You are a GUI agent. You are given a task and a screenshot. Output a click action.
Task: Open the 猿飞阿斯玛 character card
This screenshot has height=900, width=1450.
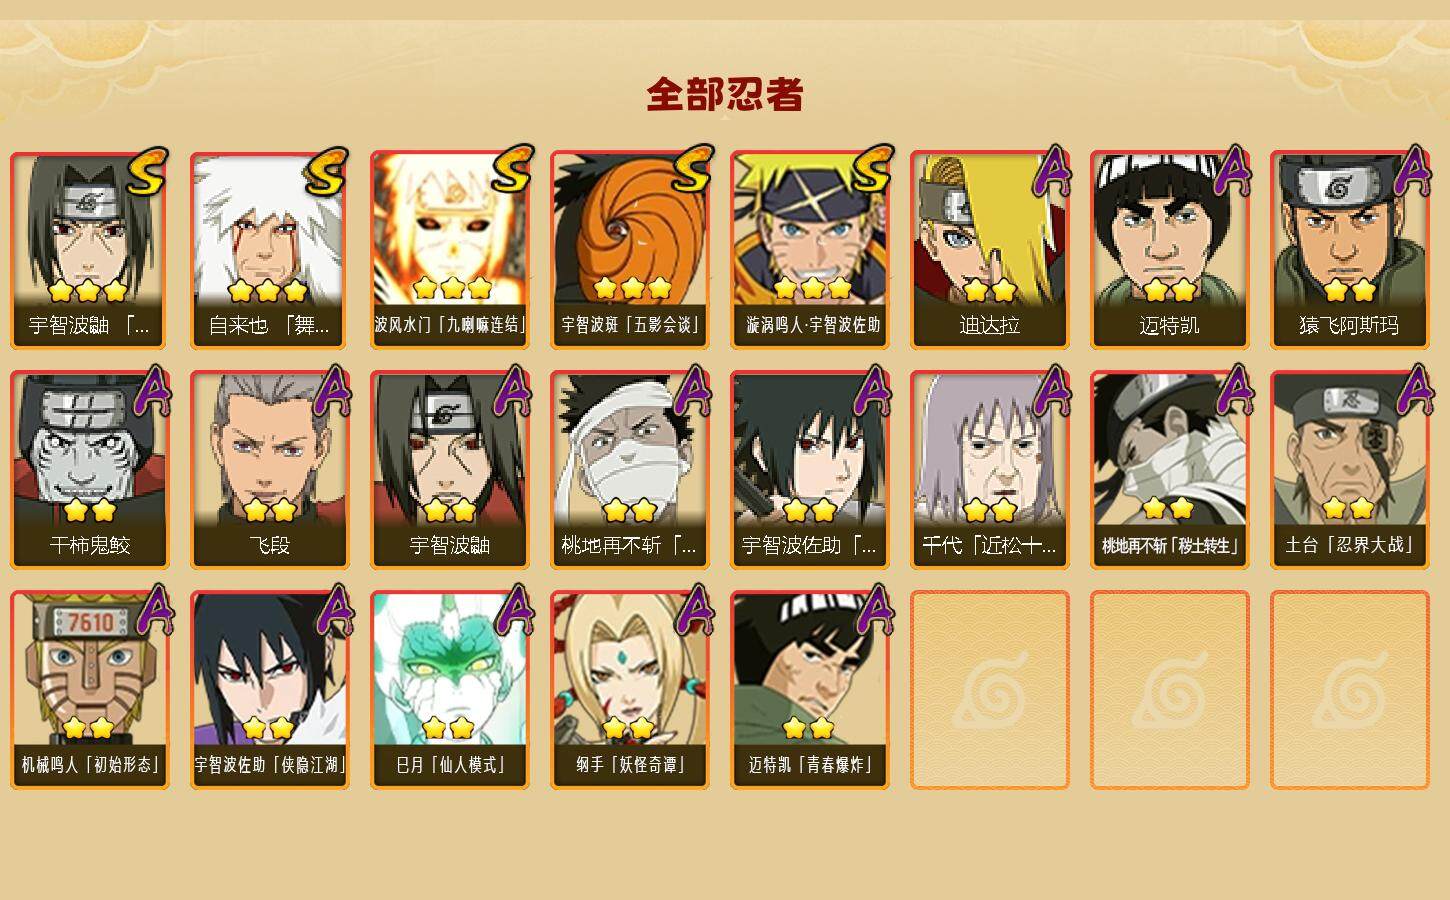point(1349,250)
